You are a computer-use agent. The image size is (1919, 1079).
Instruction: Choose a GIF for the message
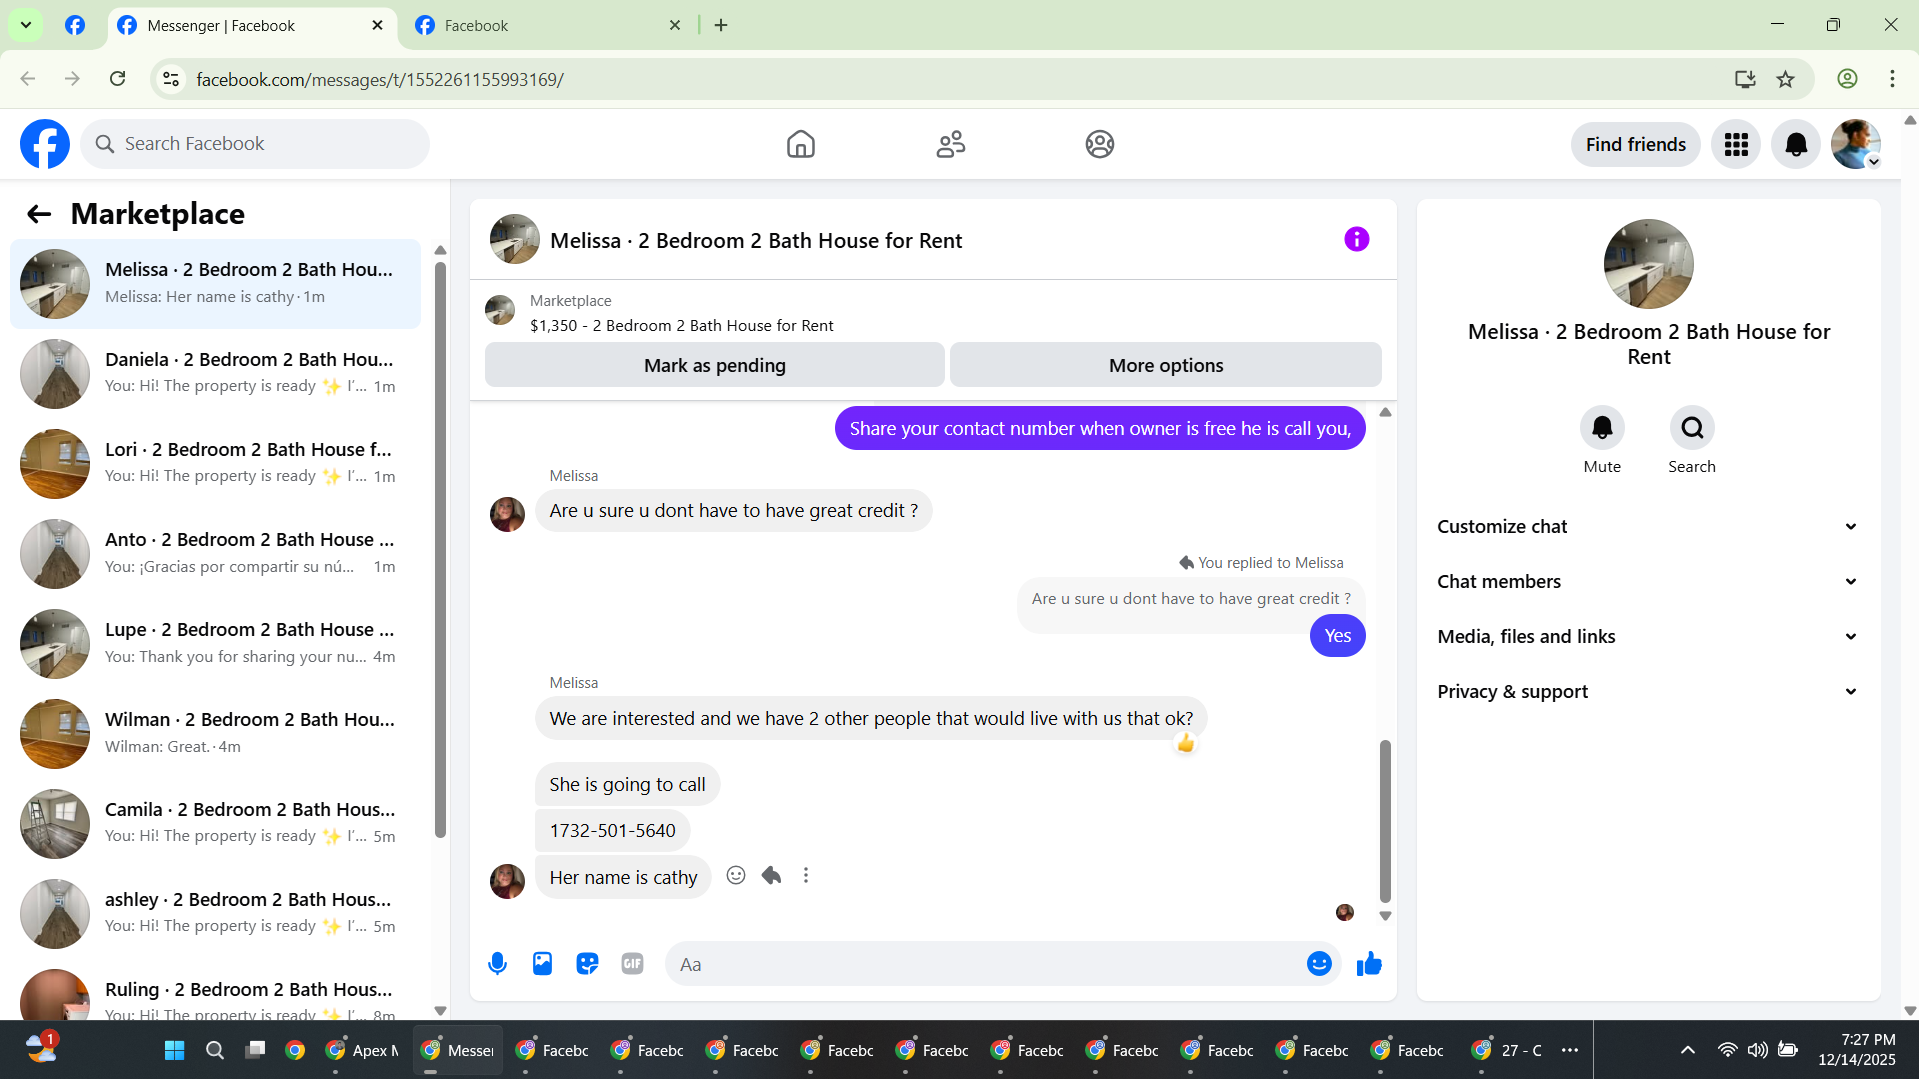point(632,964)
